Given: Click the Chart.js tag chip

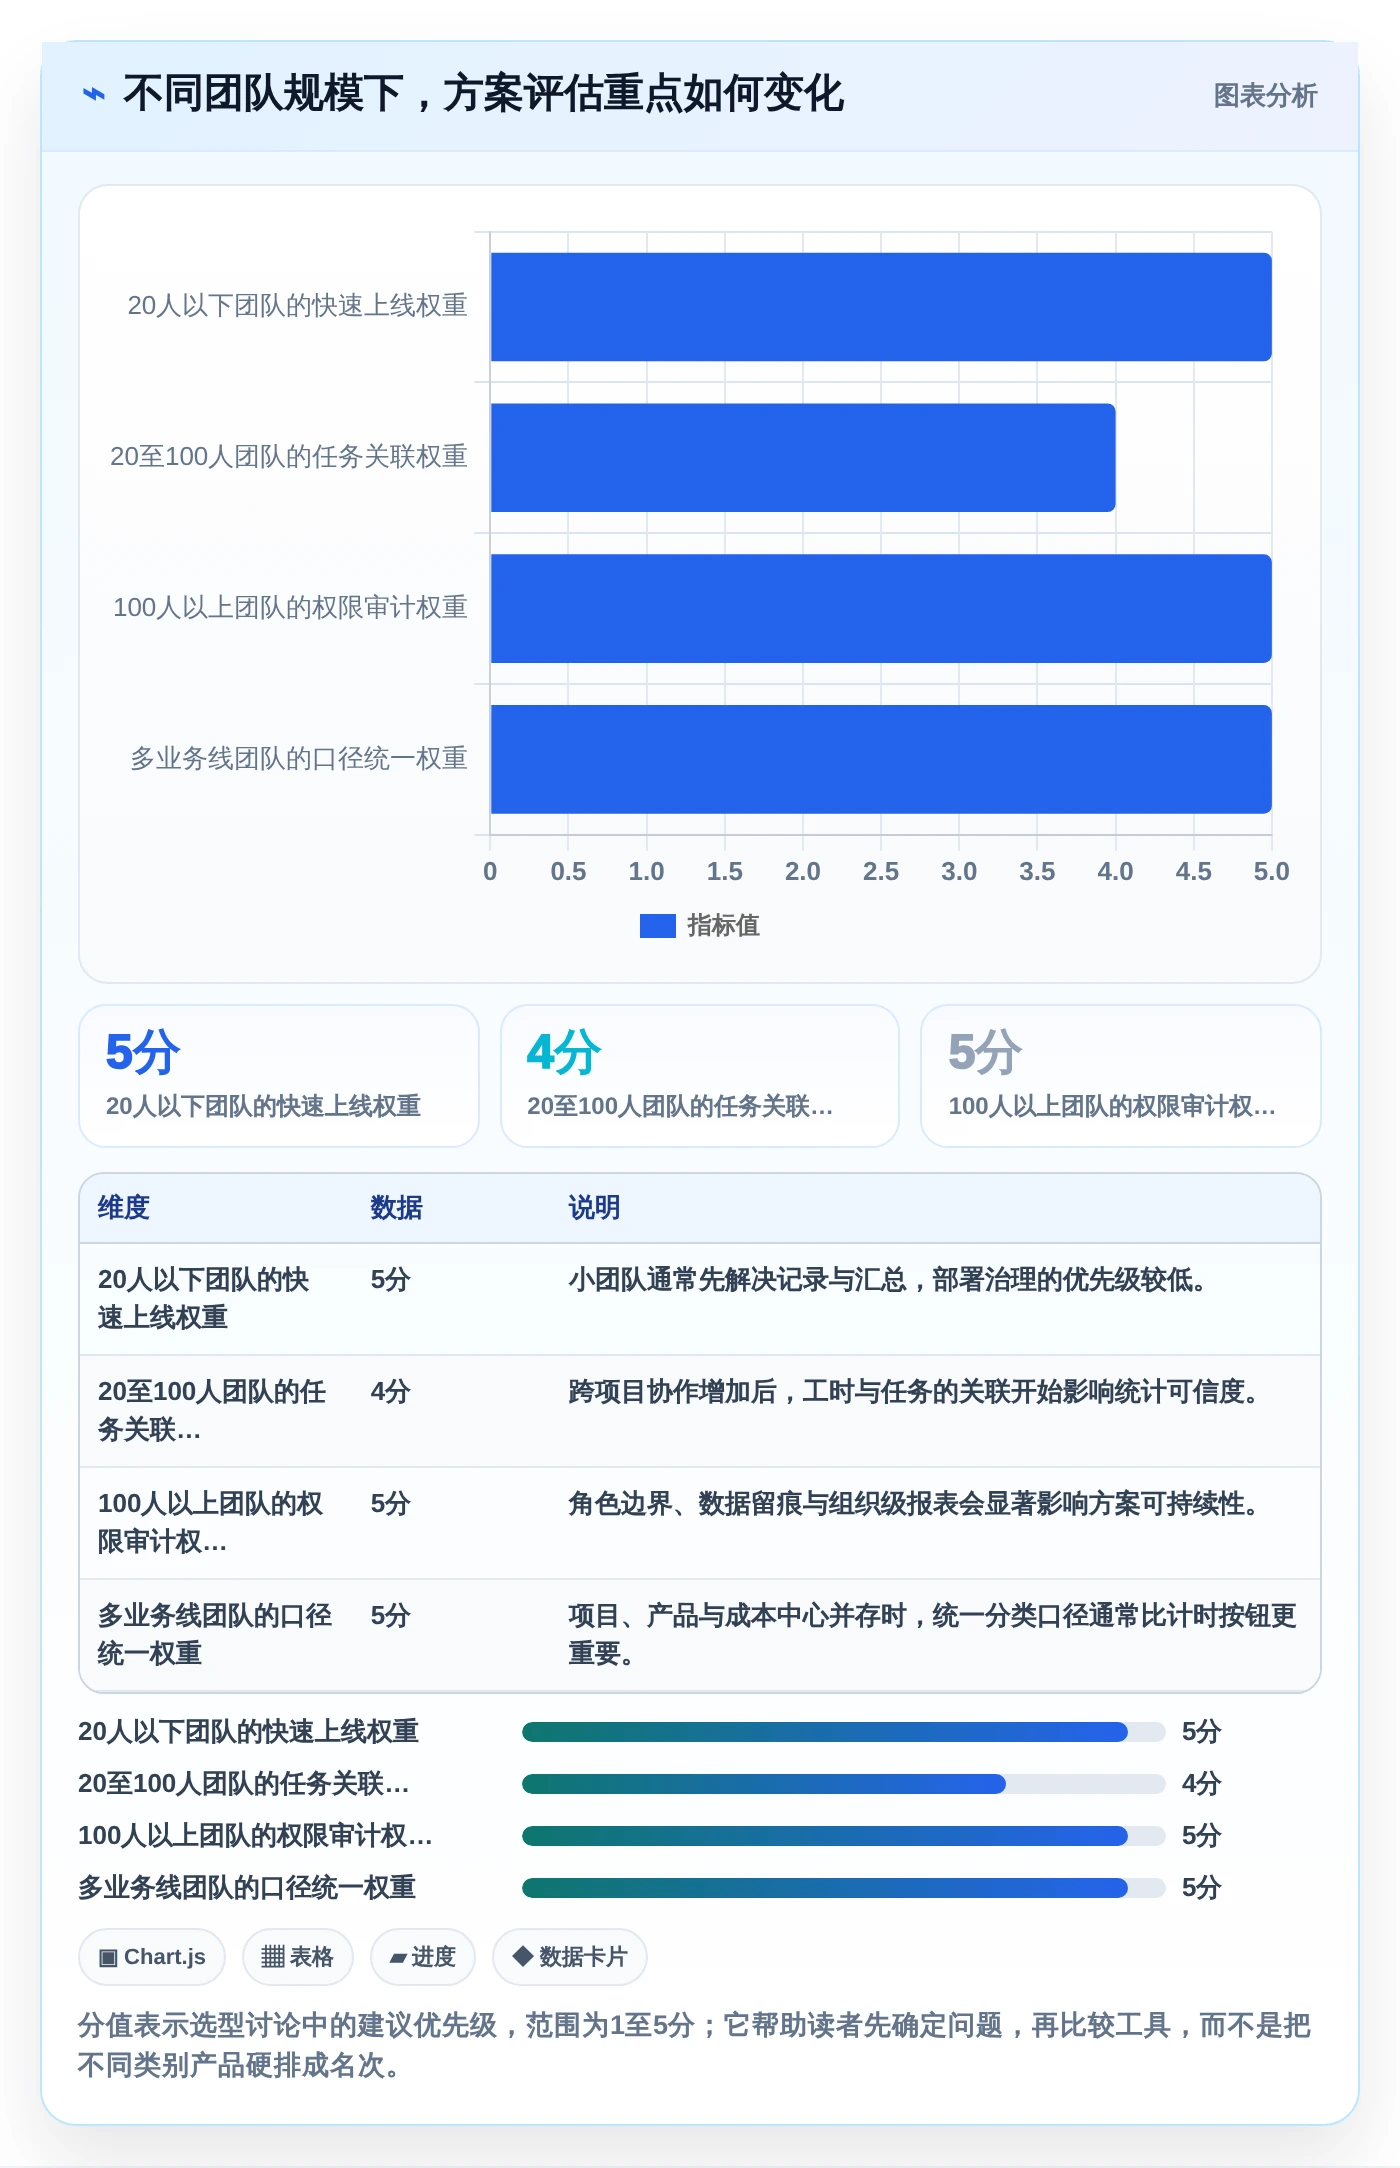Looking at the screenshot, I should 152,1957.
